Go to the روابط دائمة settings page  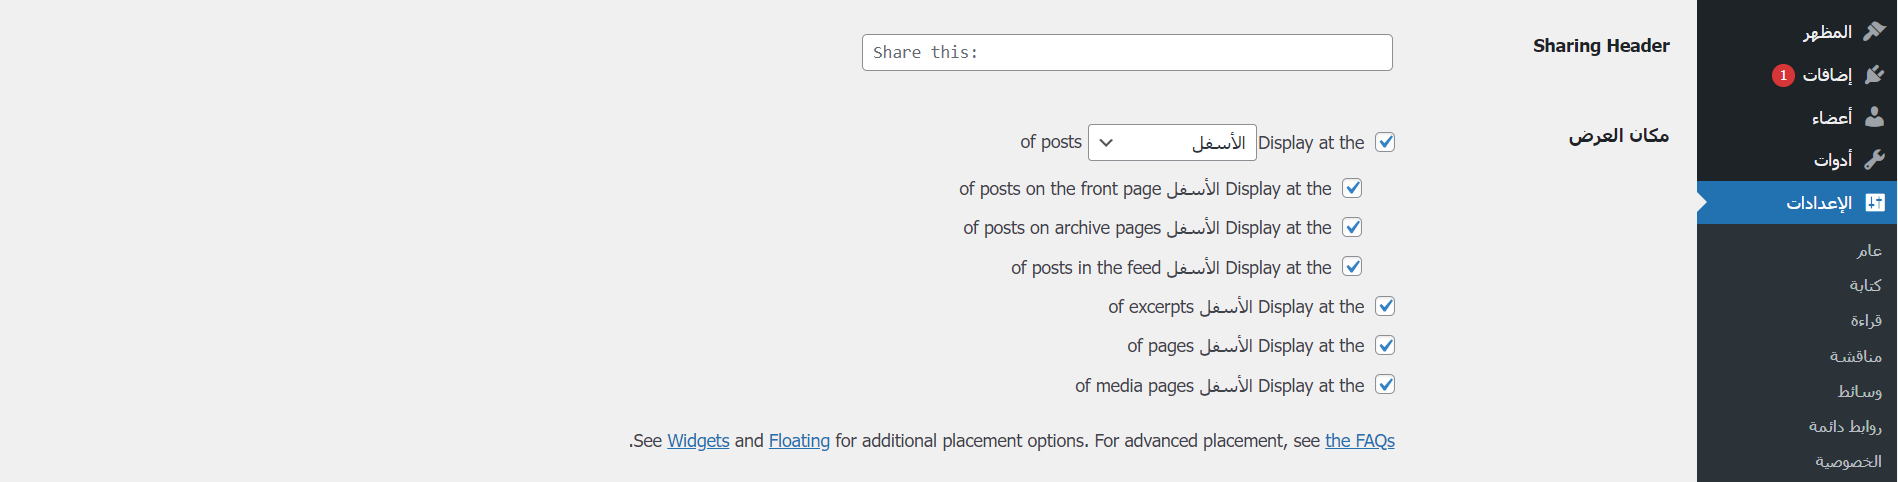coord(1845,427)
